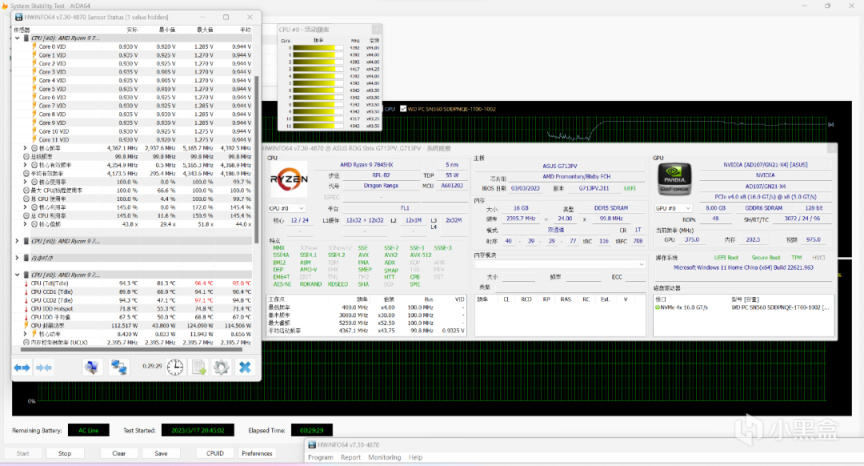Click the networked computers icon
Viewport: 864px width, 466px height.
(x=118, y=367)
